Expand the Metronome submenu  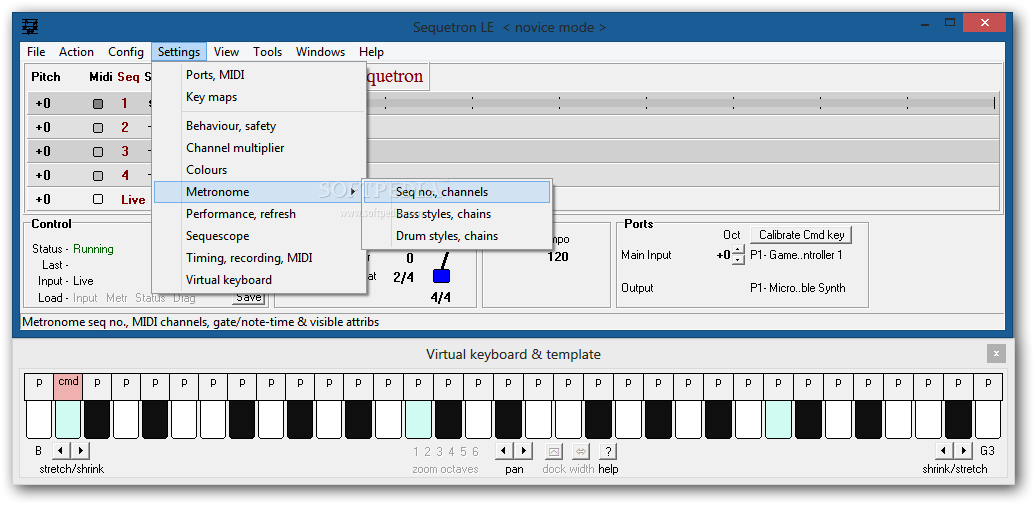pos(260,192)
